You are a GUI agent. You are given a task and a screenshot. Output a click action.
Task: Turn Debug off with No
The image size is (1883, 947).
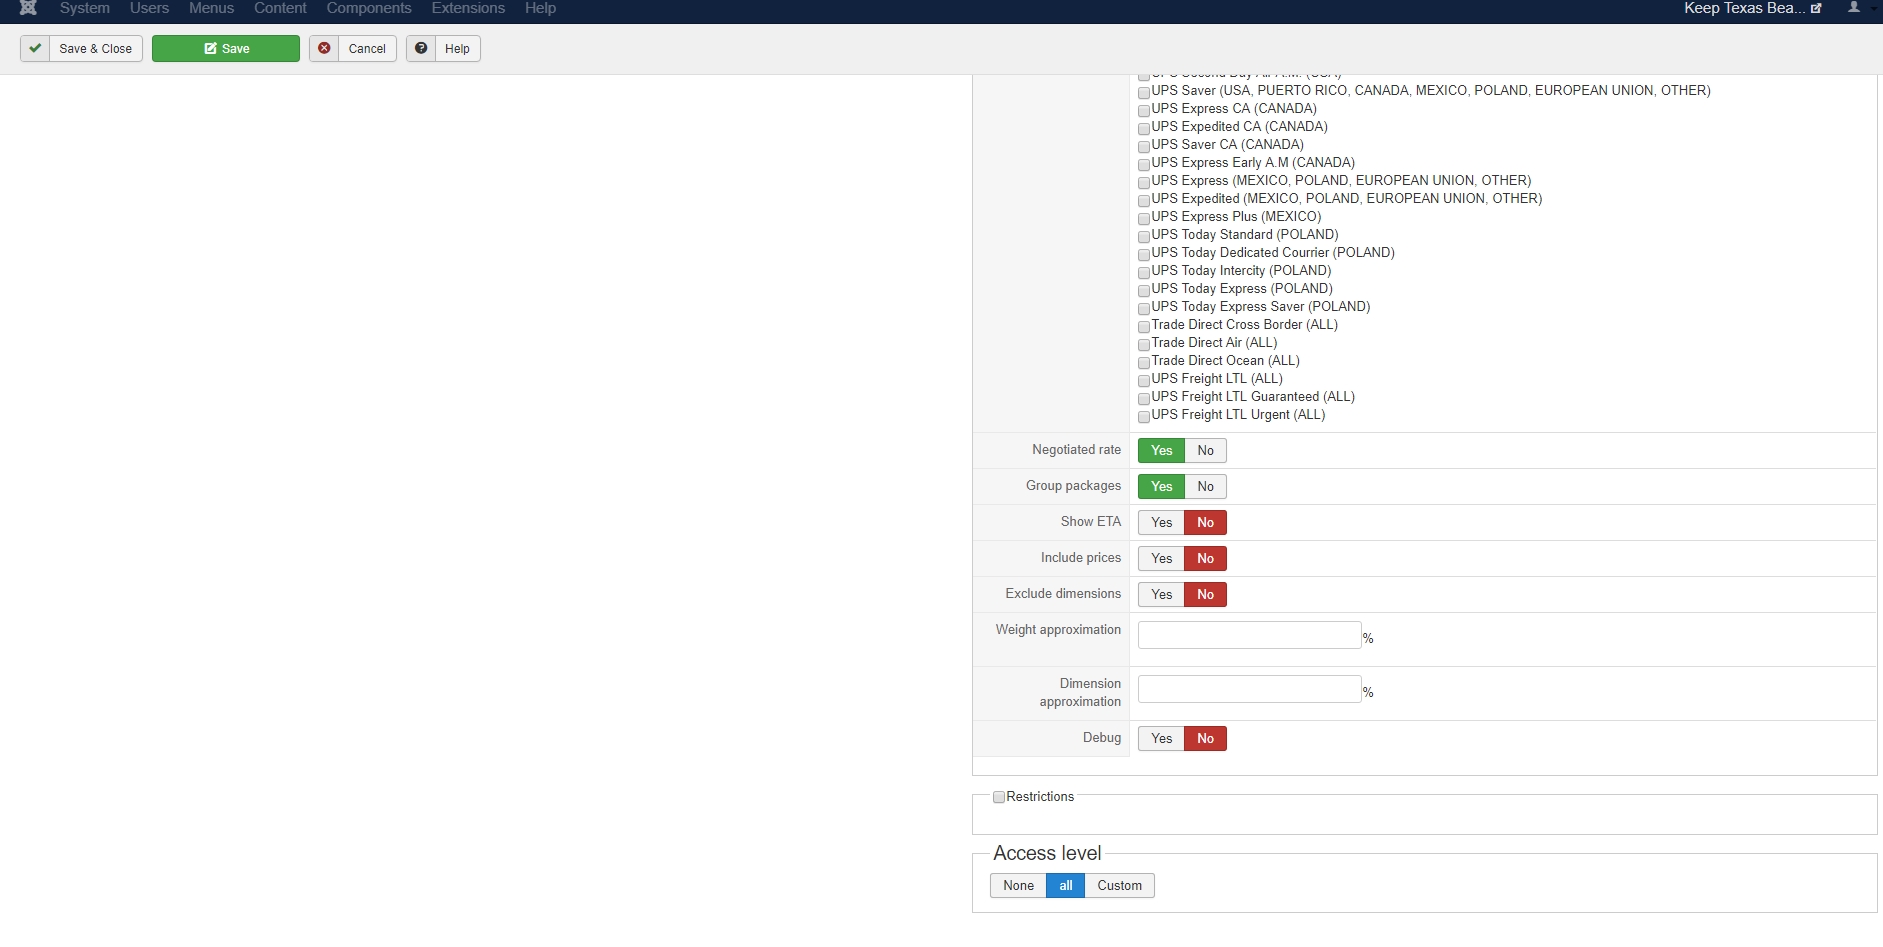point(1206,739)
